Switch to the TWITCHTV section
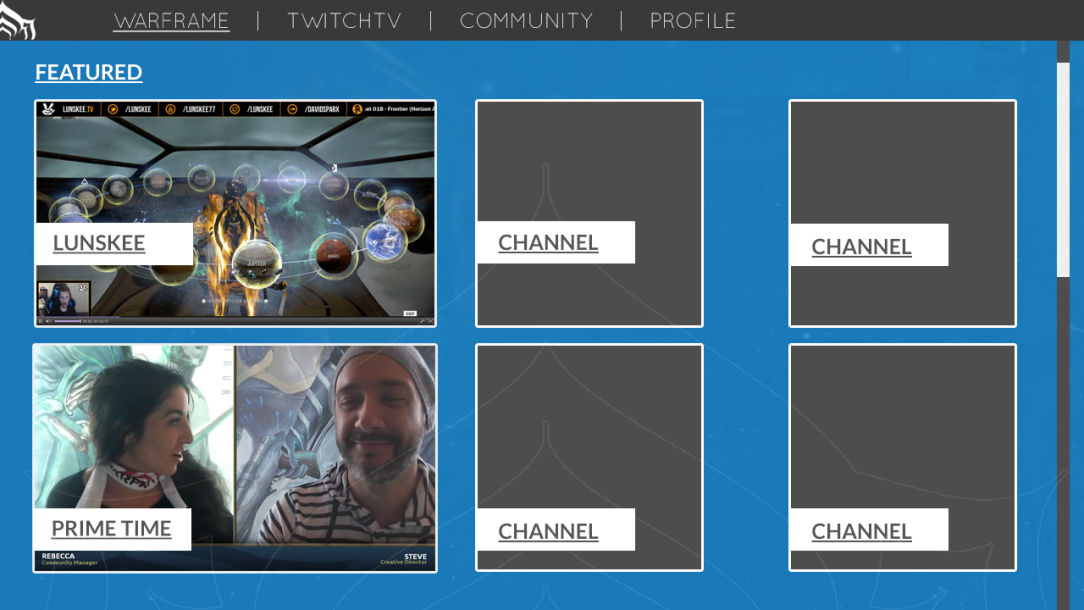Screen dimensions: 1084x610 pos(344,21)
